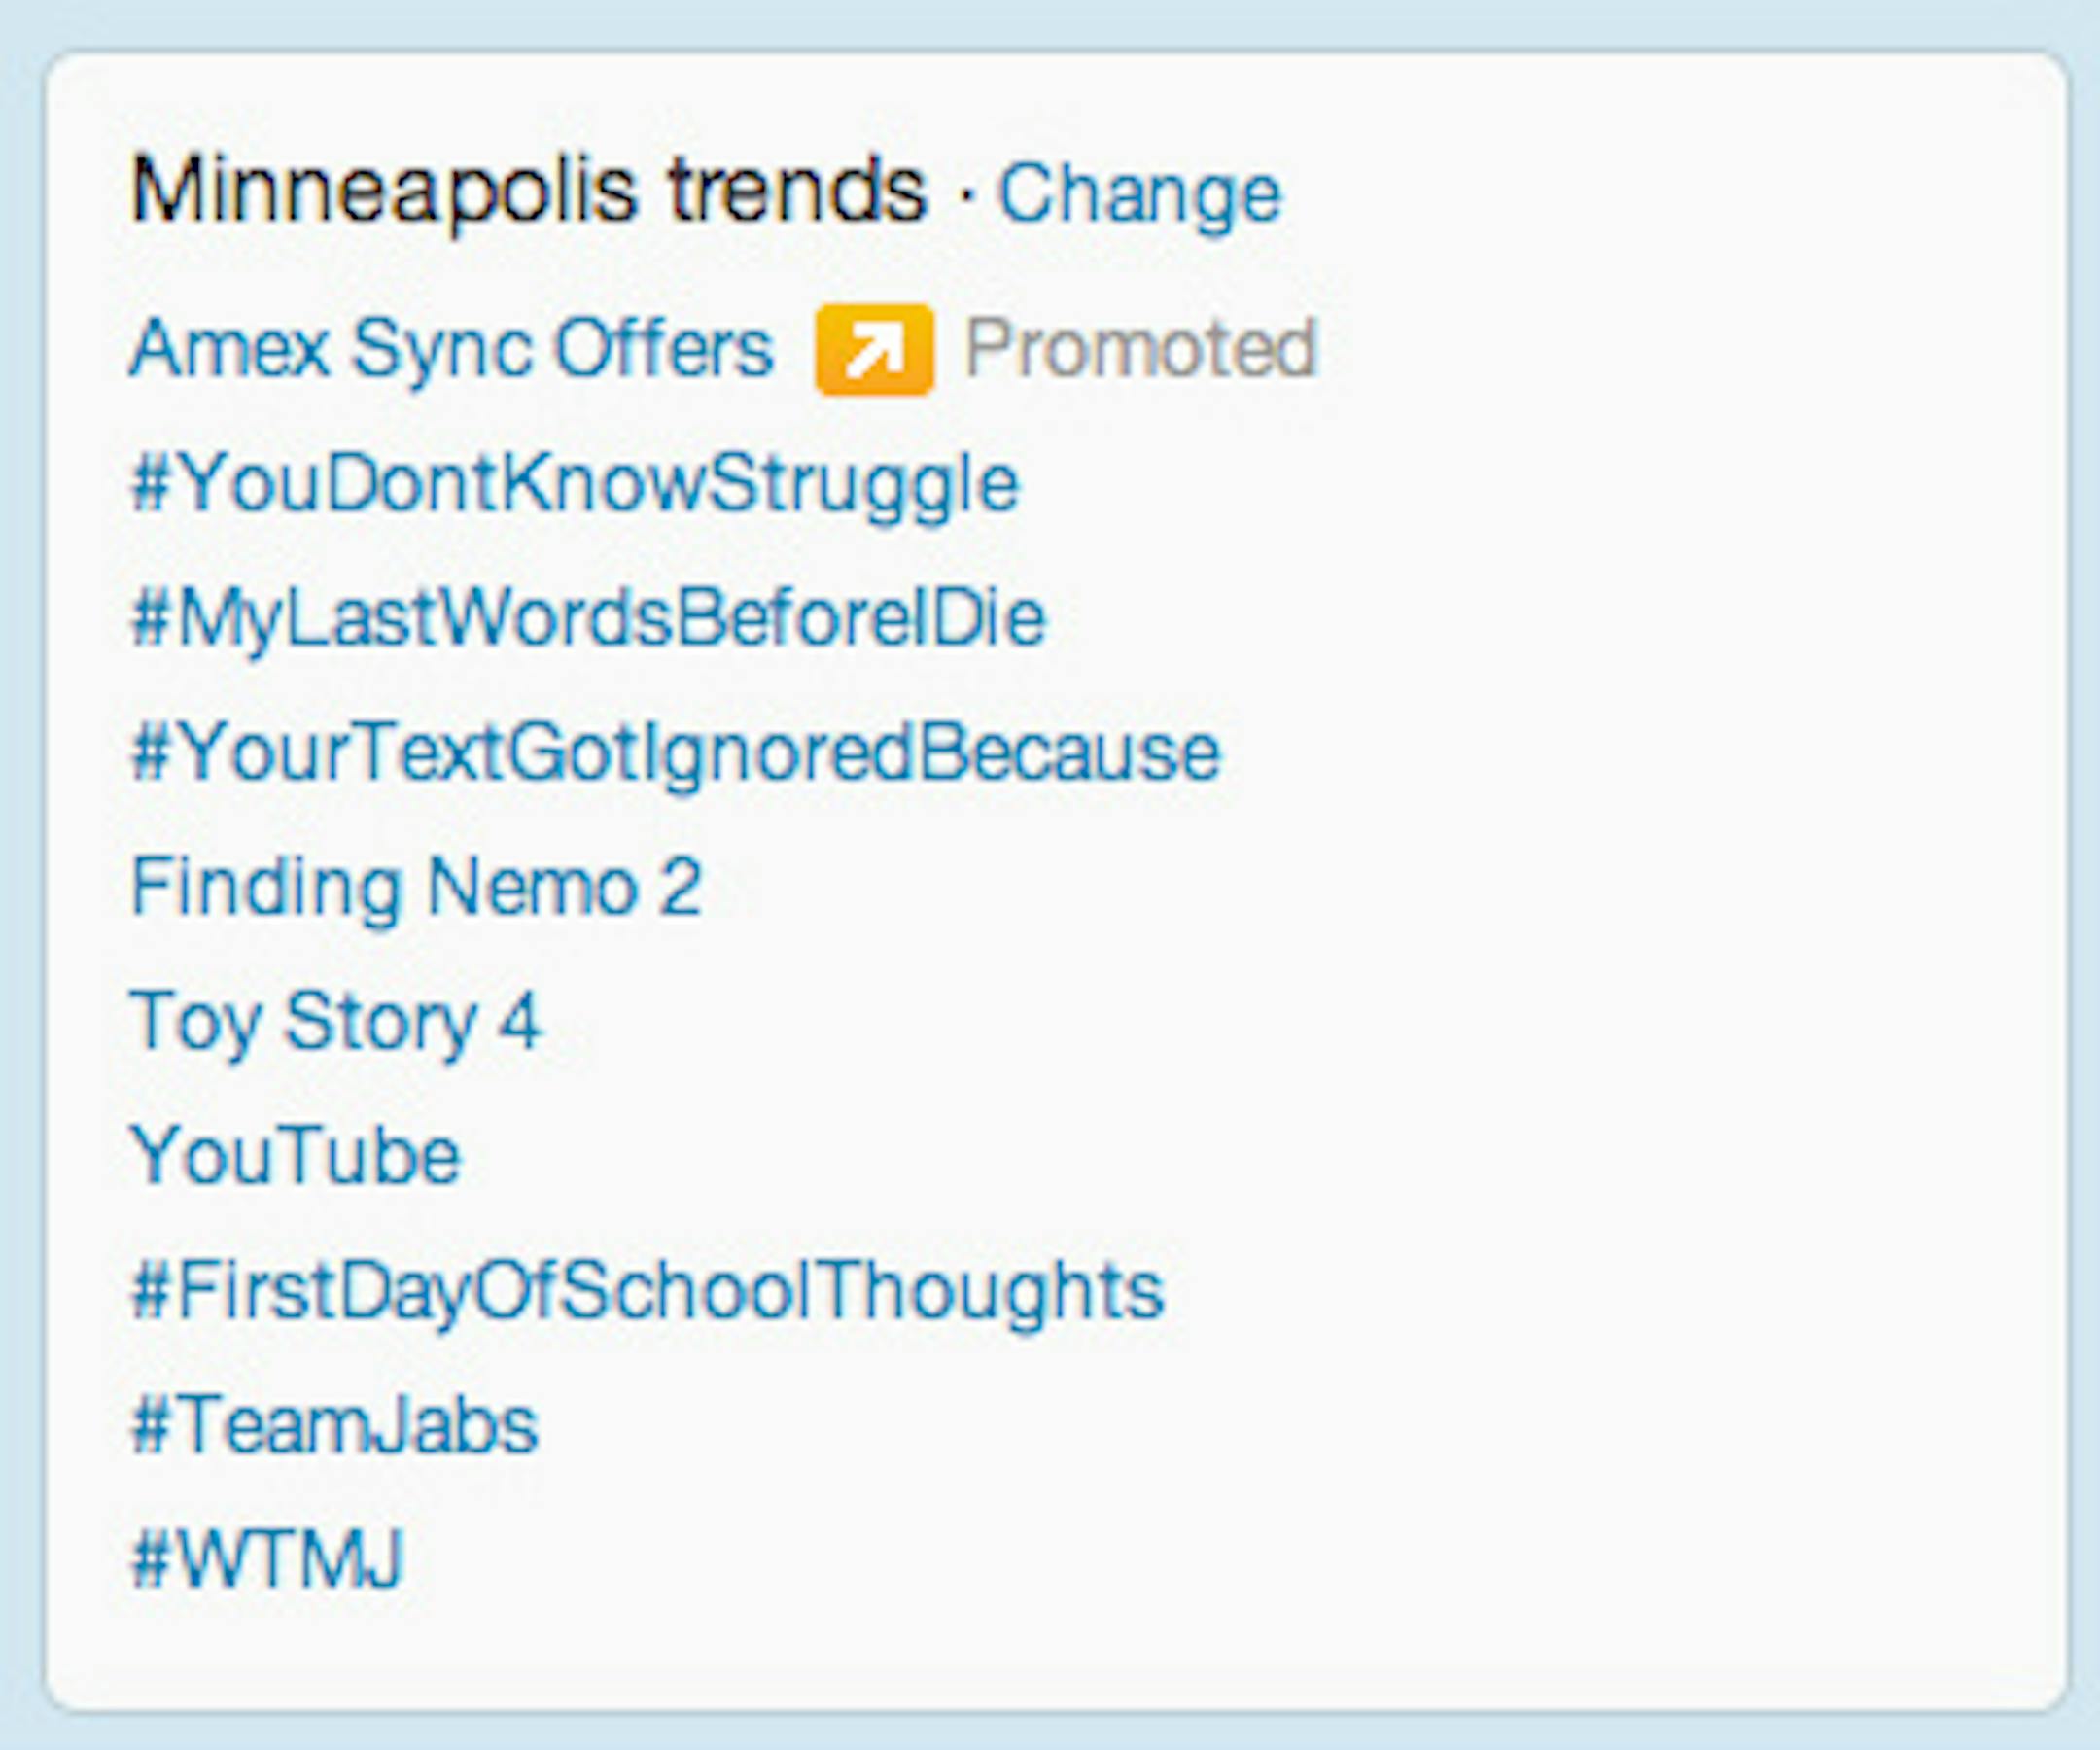The width and height of the screenshot is (2100, 1750).
Task: Click the orange promoted arrow icon
Action: click(874, 349)
